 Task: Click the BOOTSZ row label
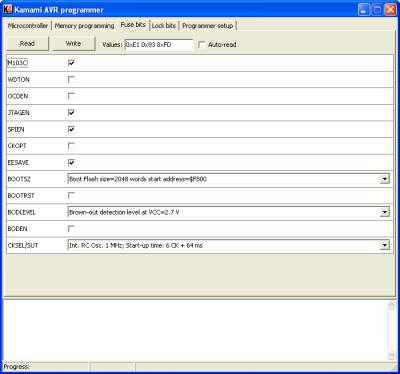(19, 179)
